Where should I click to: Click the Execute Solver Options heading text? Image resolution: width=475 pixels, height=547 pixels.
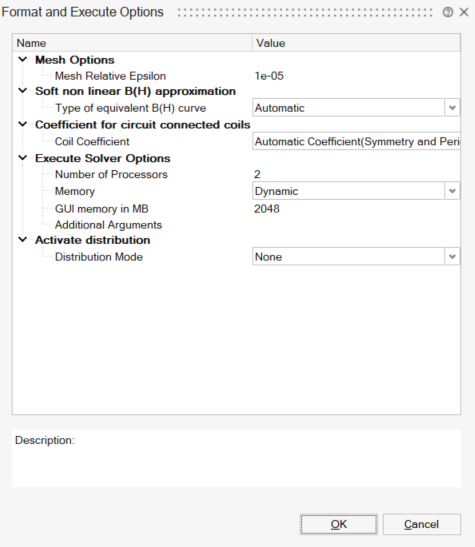tap(103, 158)
